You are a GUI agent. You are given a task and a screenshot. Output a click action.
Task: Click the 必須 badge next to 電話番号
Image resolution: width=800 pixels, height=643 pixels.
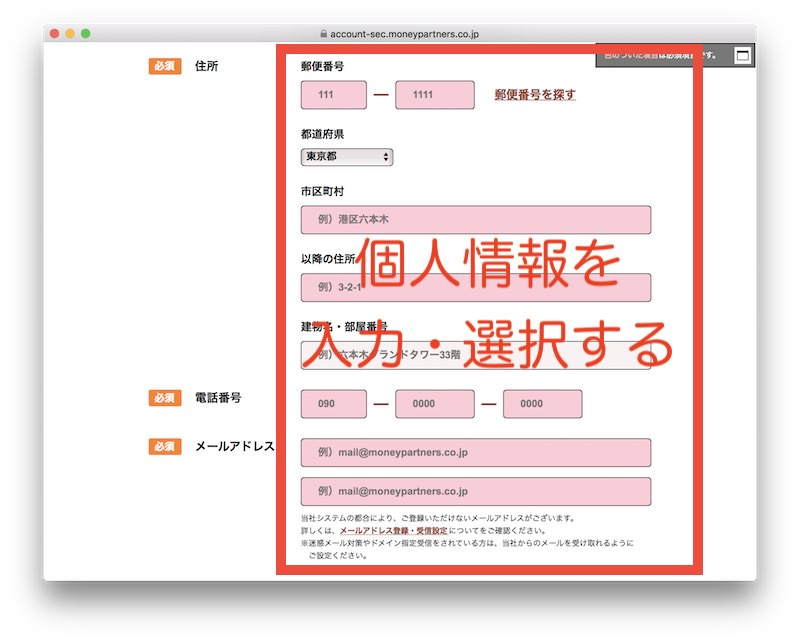coord(165,398)
